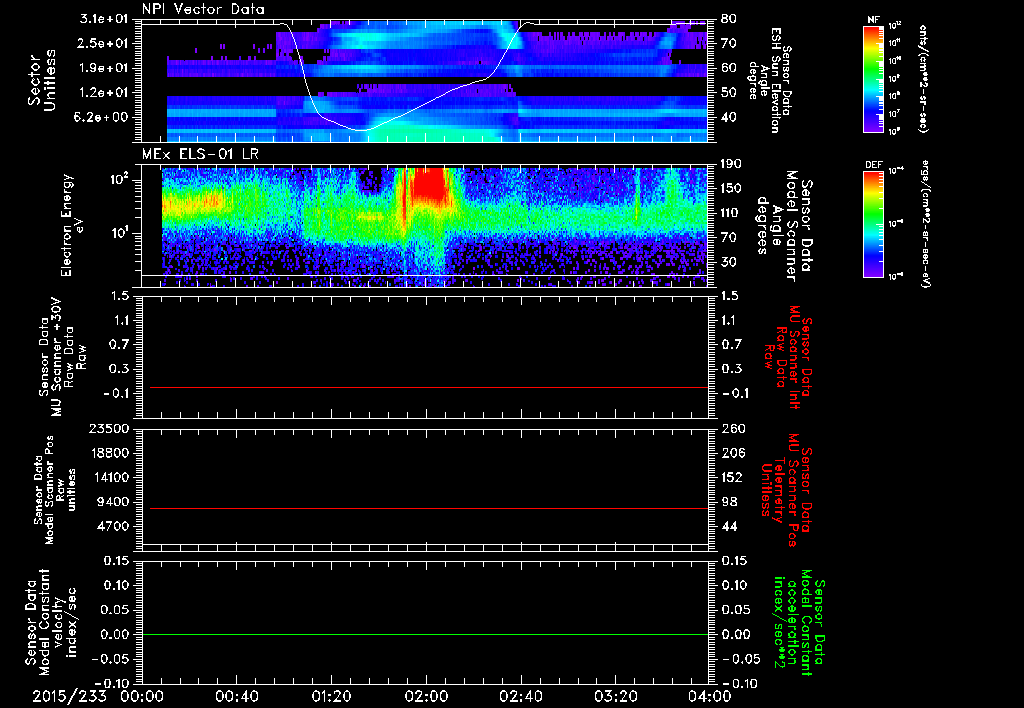
Task: Click the '00:40' time axis label
Action: (236, 696)
